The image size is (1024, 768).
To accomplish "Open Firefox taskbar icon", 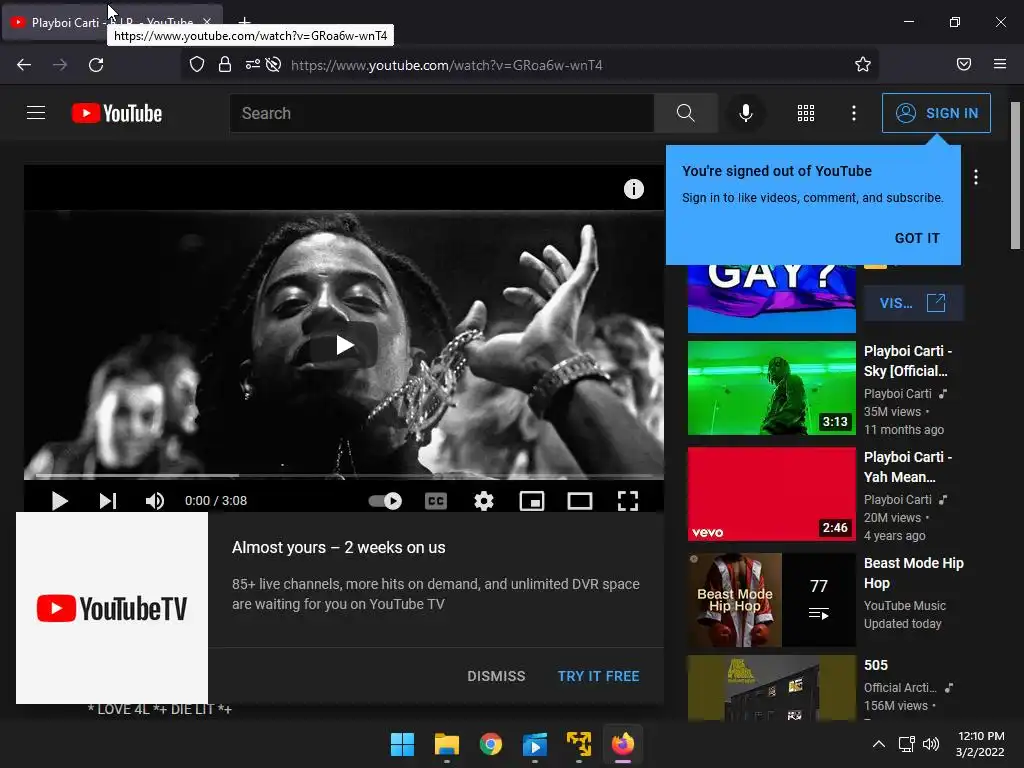I will (622, 744).
